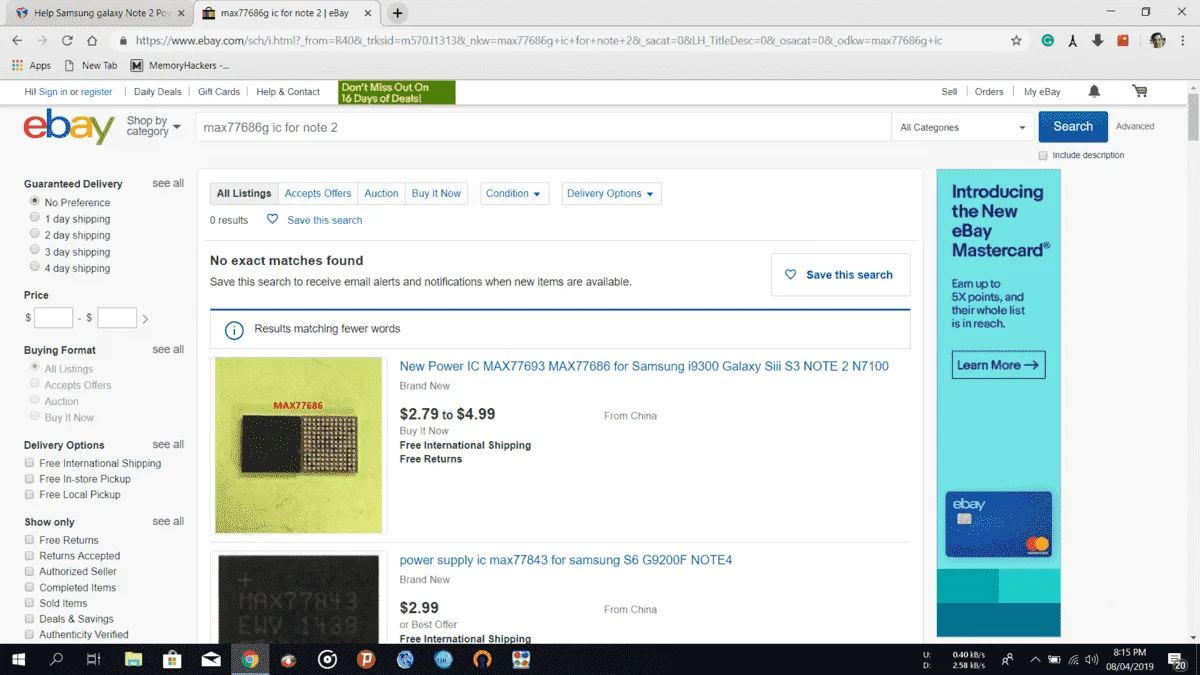The width and height of the screenshot is (1200, 675).
Task: Expand the Delivery Options dropdown
Action: 610,194
